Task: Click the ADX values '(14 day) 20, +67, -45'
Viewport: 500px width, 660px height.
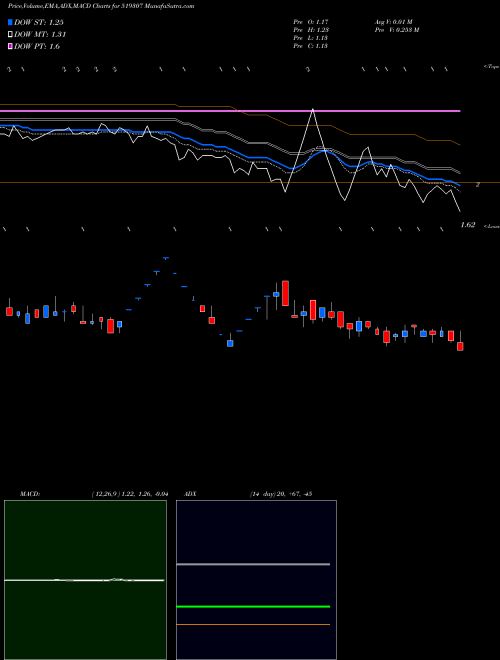Action: [x=281, y=494]
